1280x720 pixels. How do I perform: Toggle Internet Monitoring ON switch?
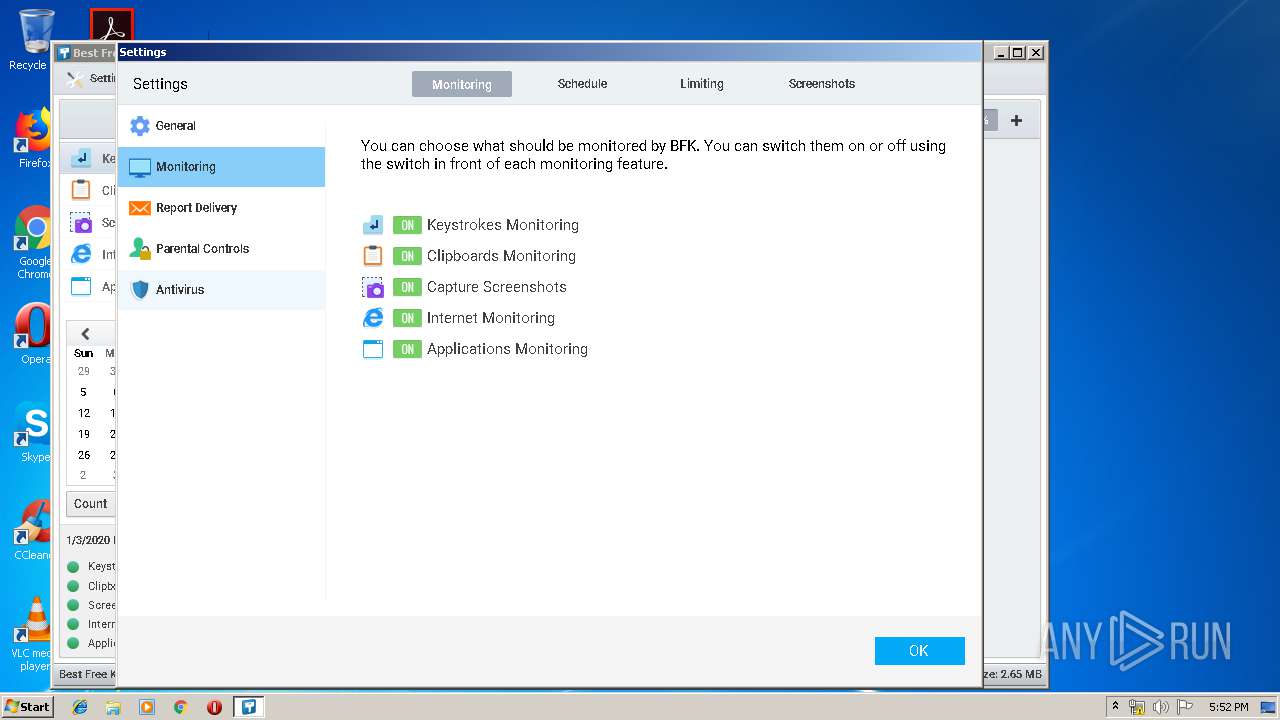(x=407, y=318)
